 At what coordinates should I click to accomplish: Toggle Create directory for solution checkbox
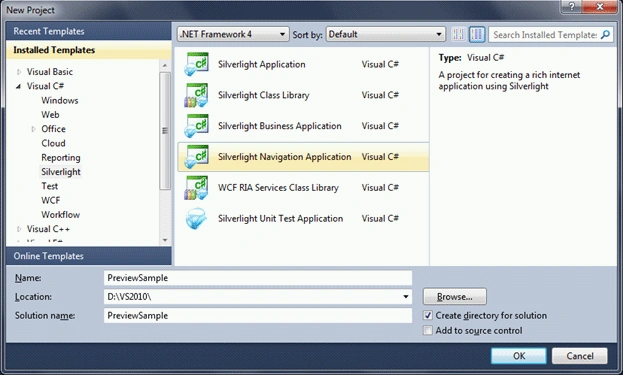(428, 315)
